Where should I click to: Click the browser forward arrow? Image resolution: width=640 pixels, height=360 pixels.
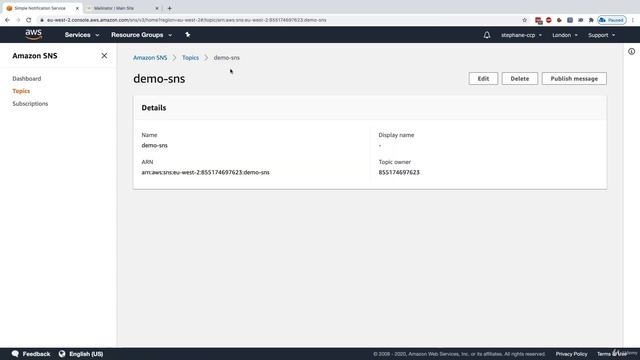click(x=18, y=20)
